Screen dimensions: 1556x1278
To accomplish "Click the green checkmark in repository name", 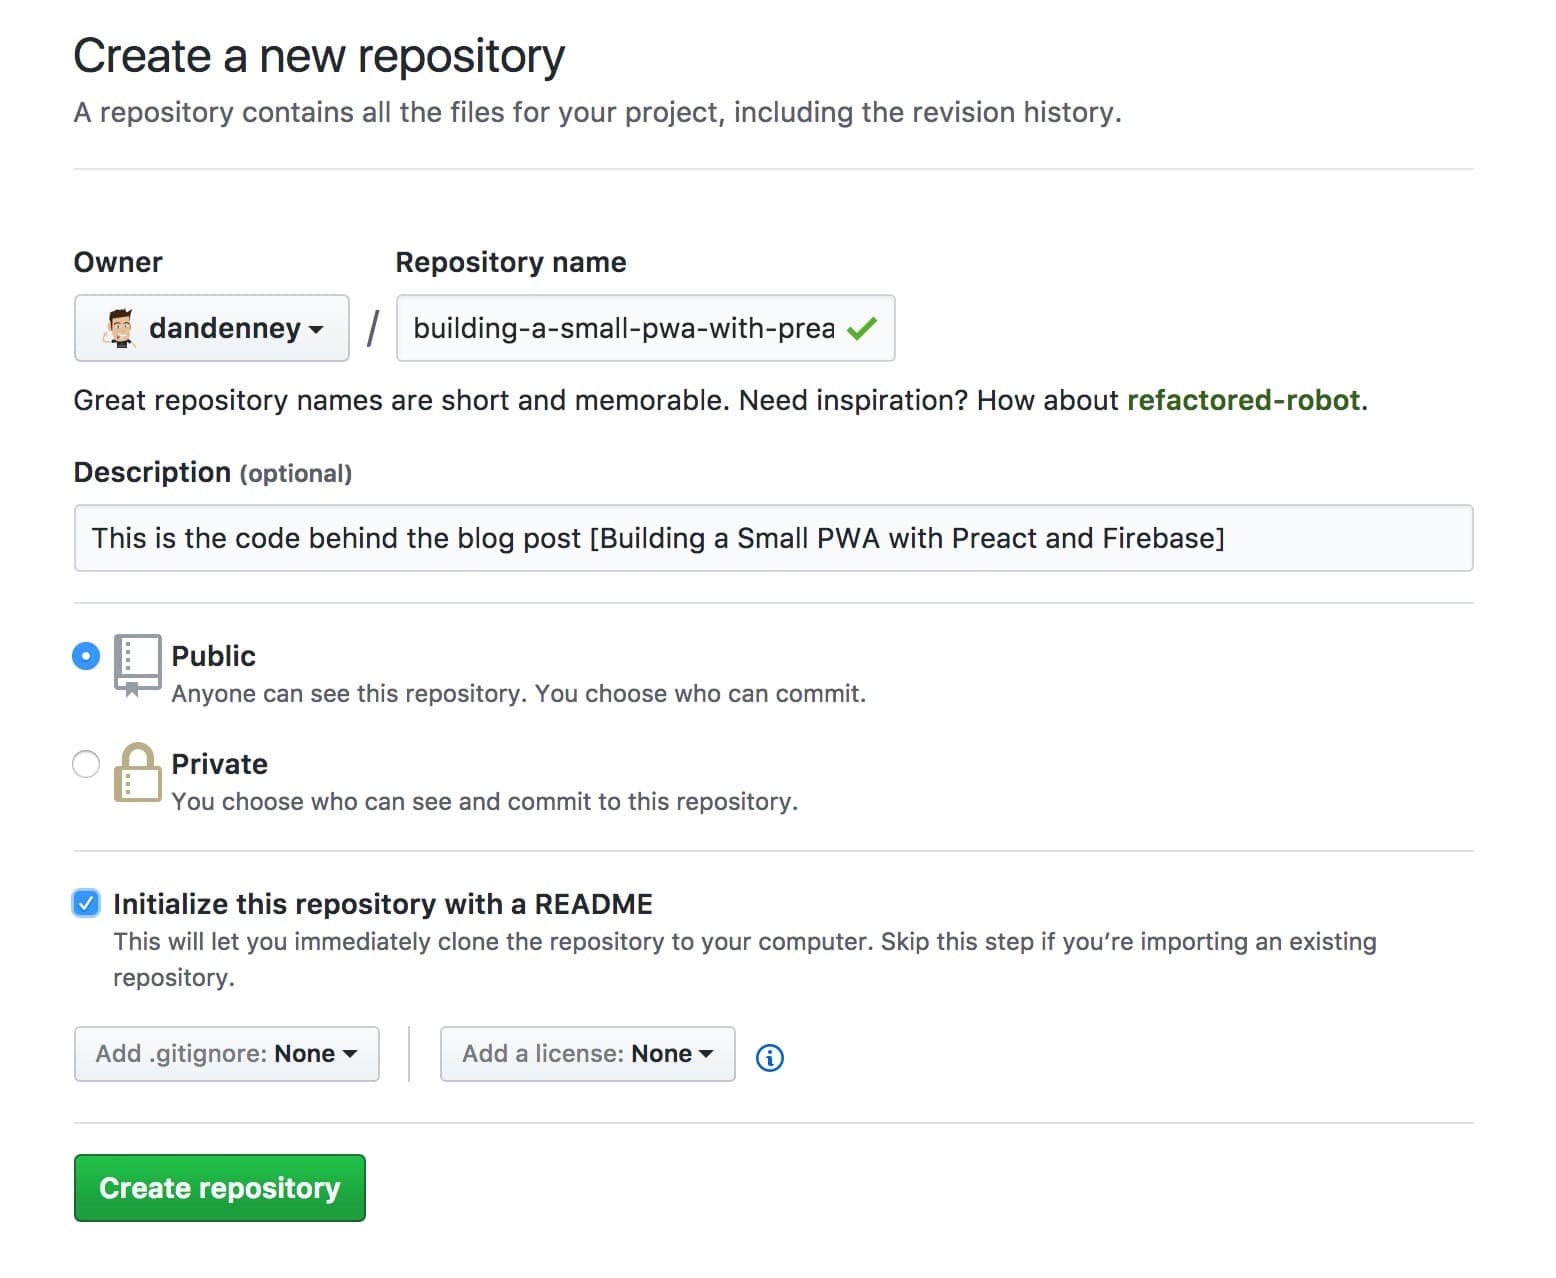I will pyautogui.click(x=861, y=328).
